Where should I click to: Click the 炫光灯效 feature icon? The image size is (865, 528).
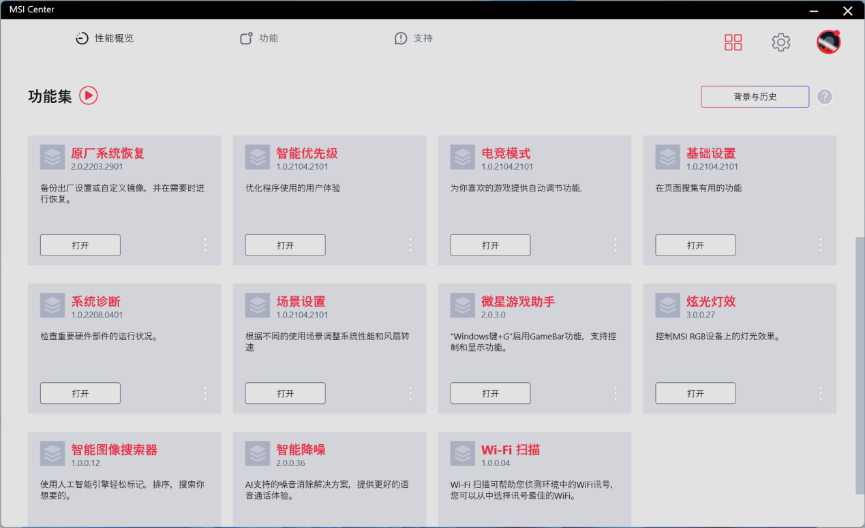point(668,305)
